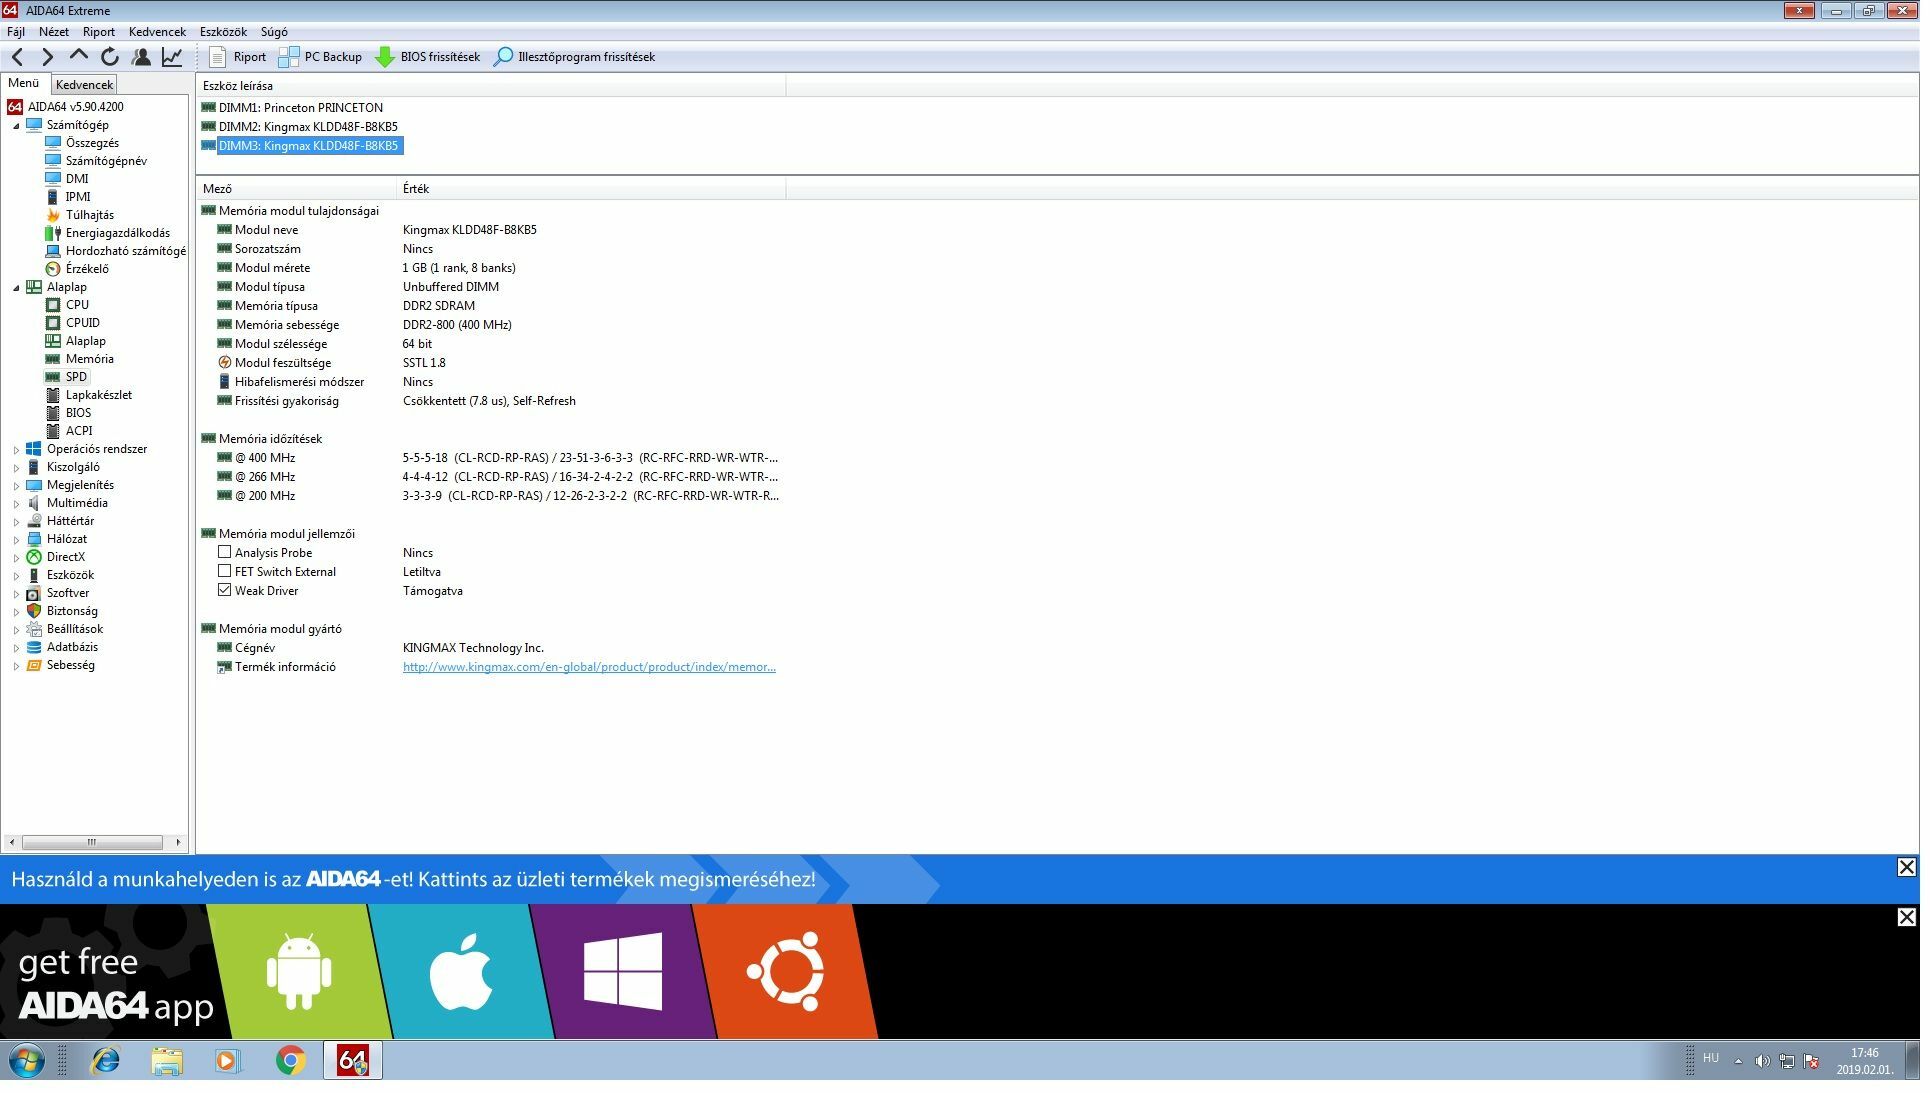The height and width of the screenshot is (1093, 1930).
Task: Switch to the Kedvencek tab
Action: [84, 85]
